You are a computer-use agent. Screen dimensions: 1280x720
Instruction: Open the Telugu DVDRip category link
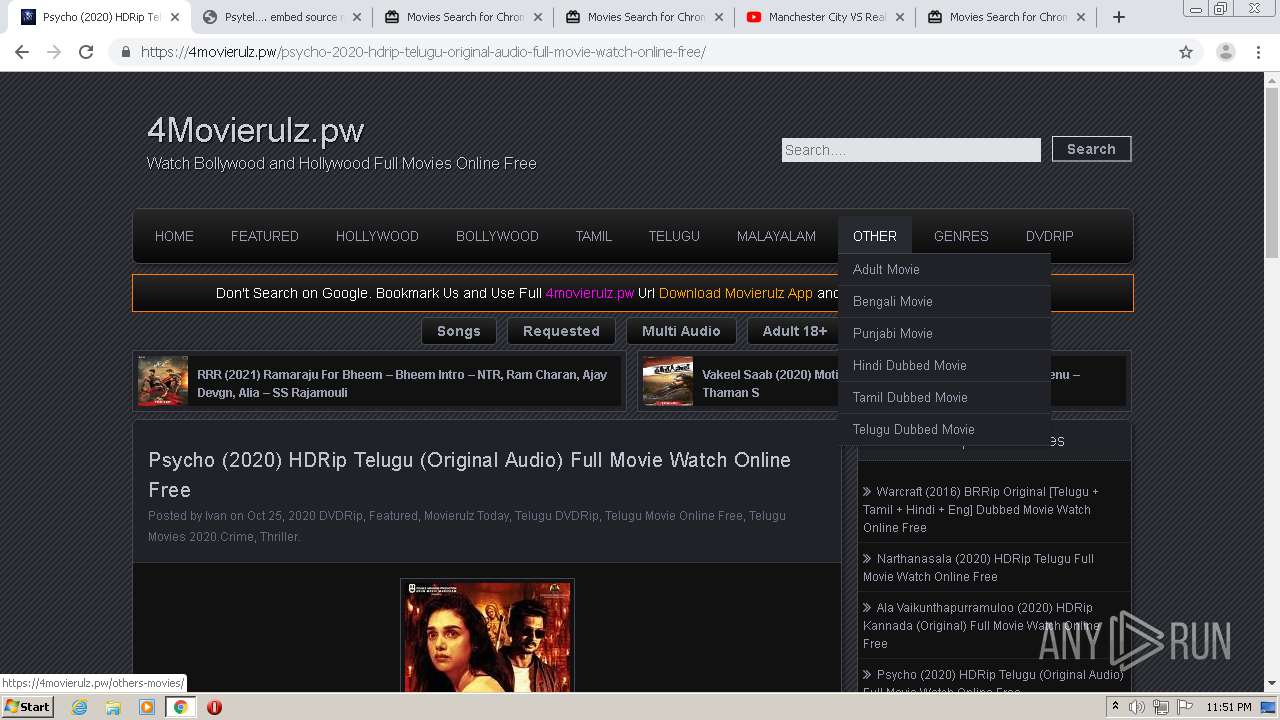tap(556, 516)
